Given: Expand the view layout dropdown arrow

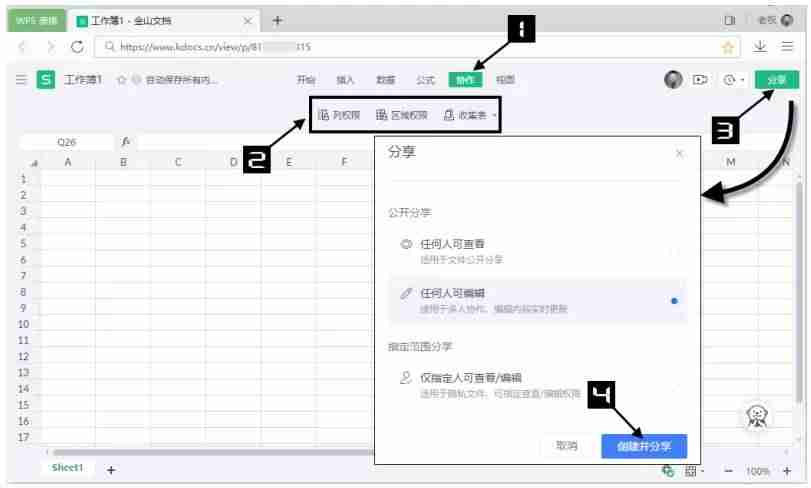Looking at the screenshot, I should pos(702,471).
